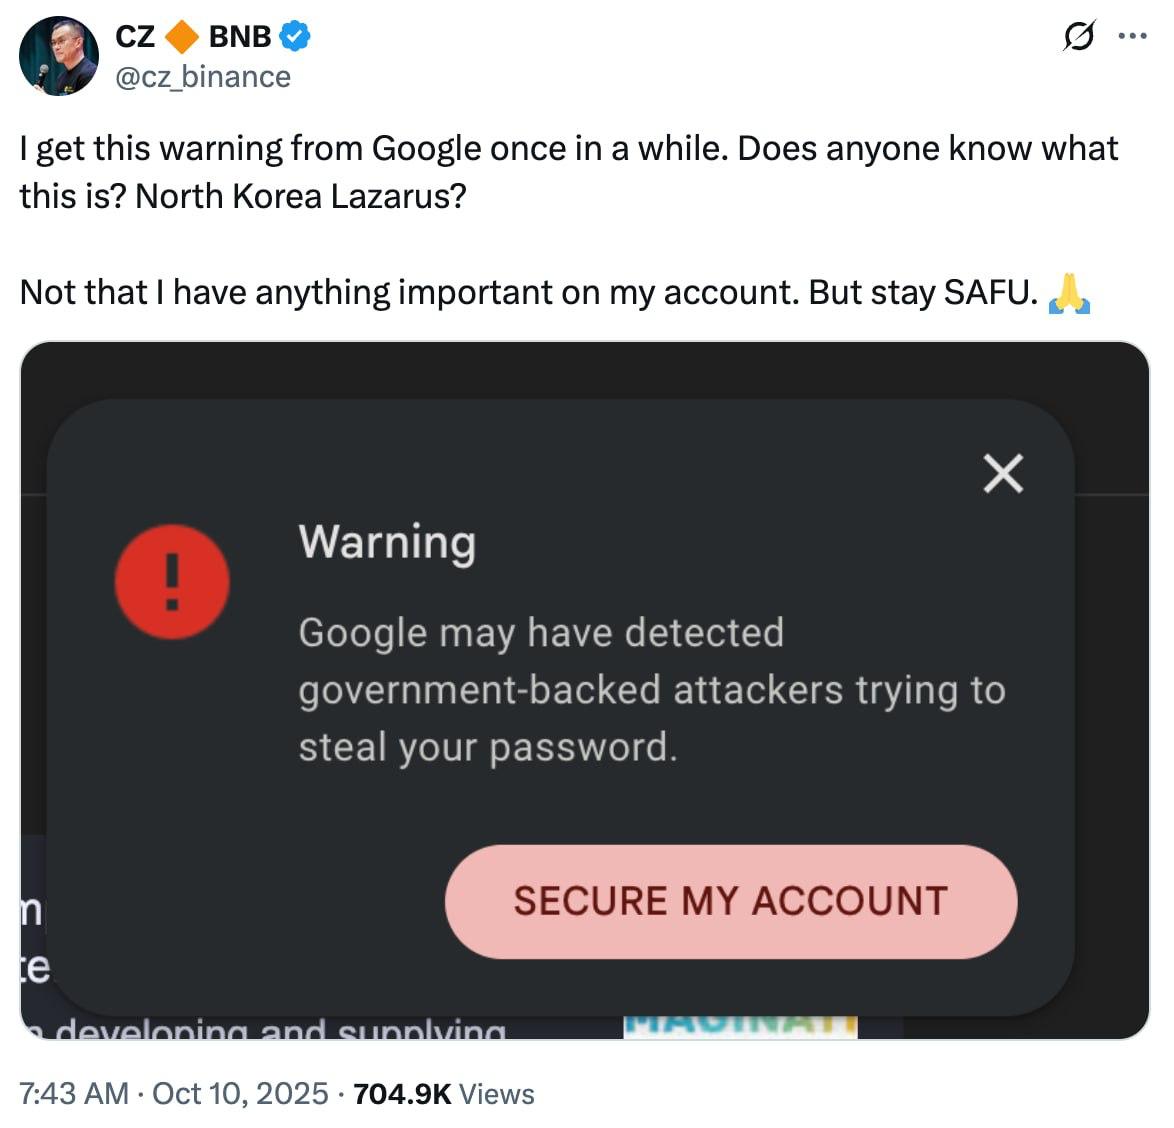This screenshot has height=1128, width=1174.
Task: Open the three-dot more options menu
Action: [x=1131, y=37]
